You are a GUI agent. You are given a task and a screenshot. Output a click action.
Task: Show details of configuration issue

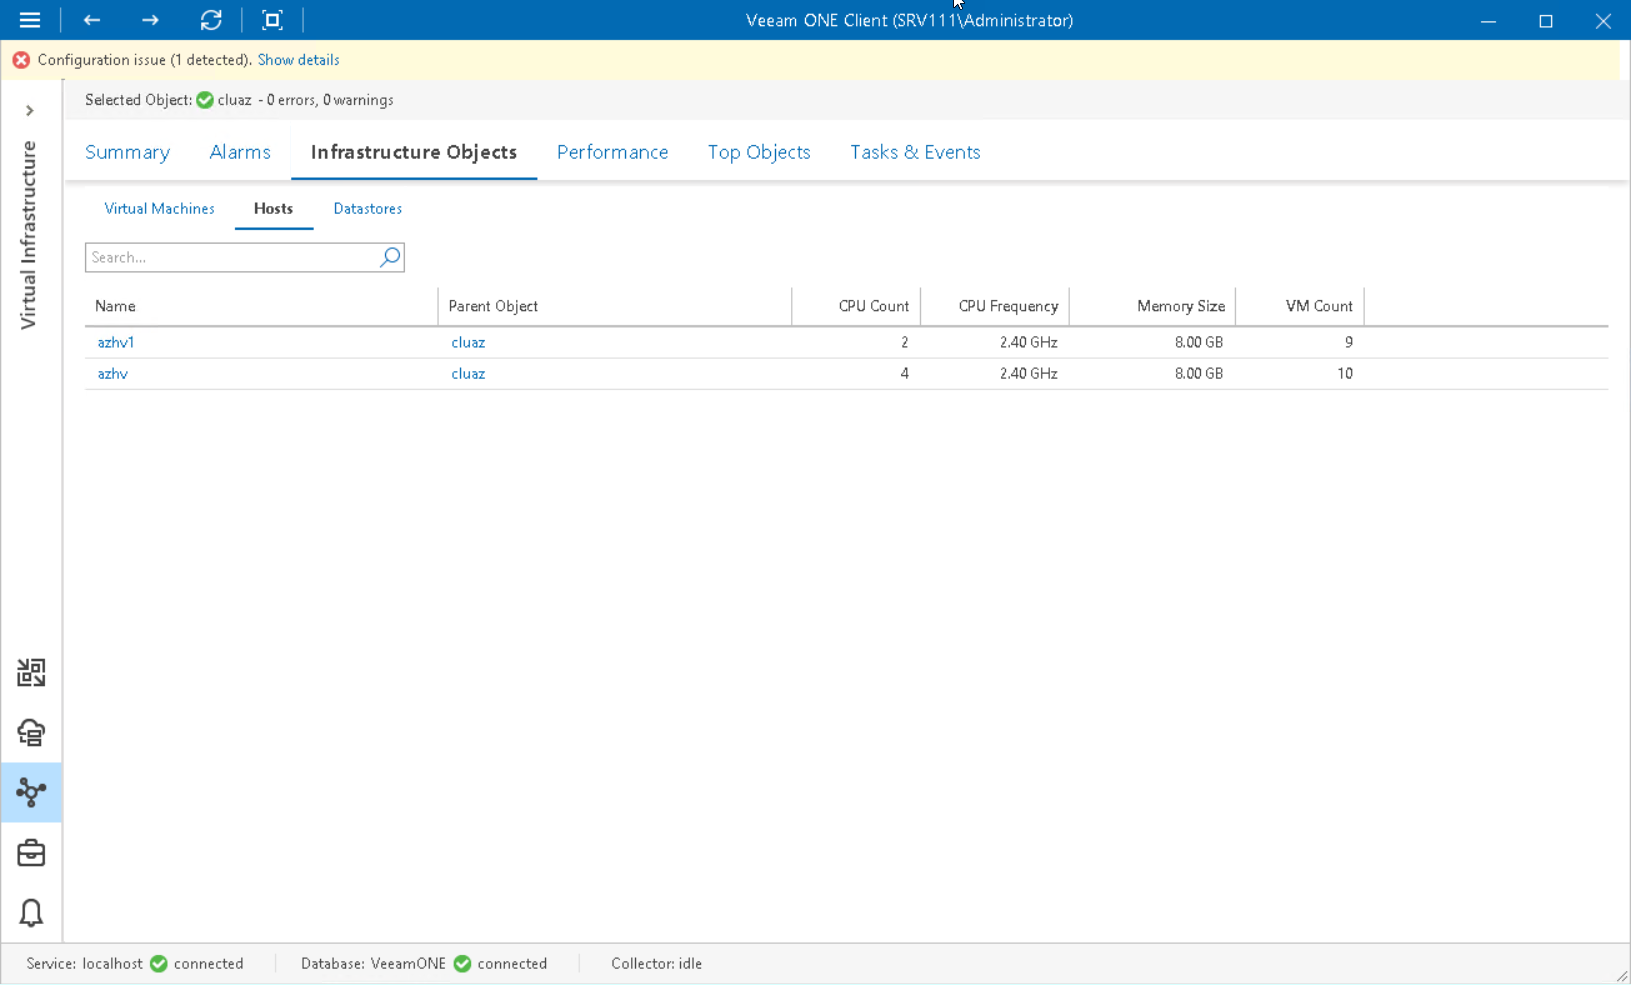pyautogui.click(x=298, y=60)
